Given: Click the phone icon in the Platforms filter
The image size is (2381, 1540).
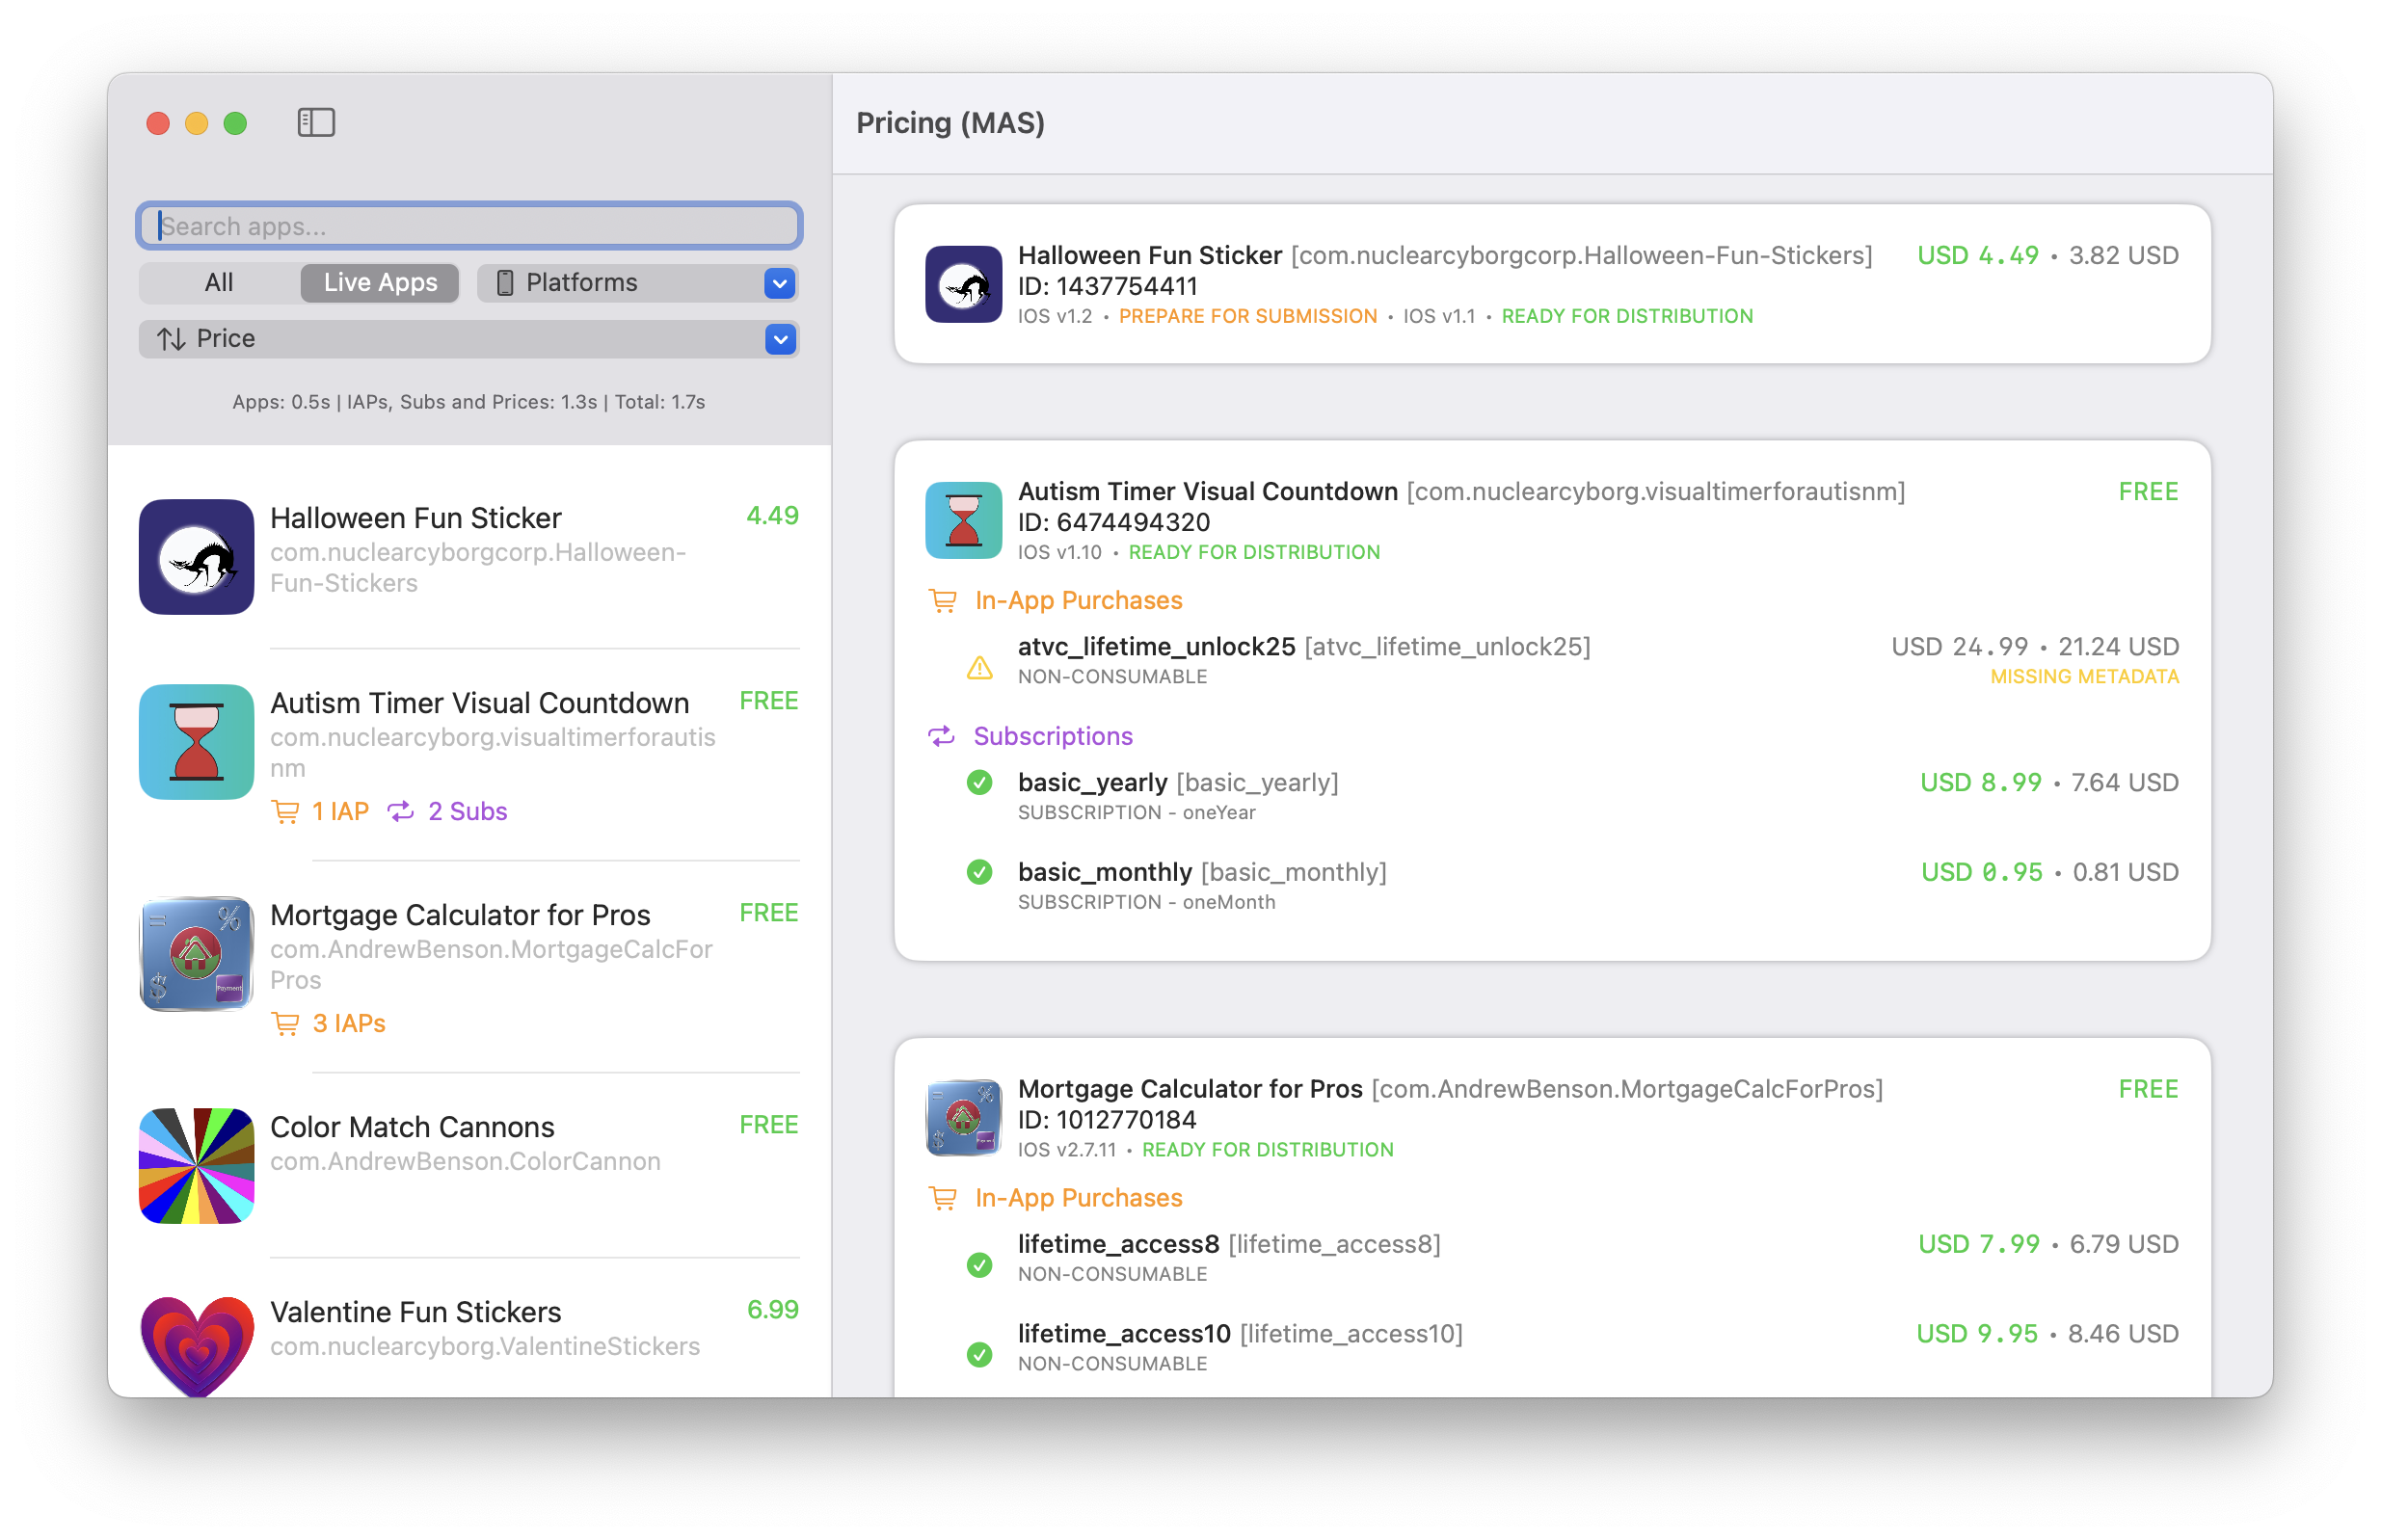Looking at the screenshot, I should [x=505, y=282].
